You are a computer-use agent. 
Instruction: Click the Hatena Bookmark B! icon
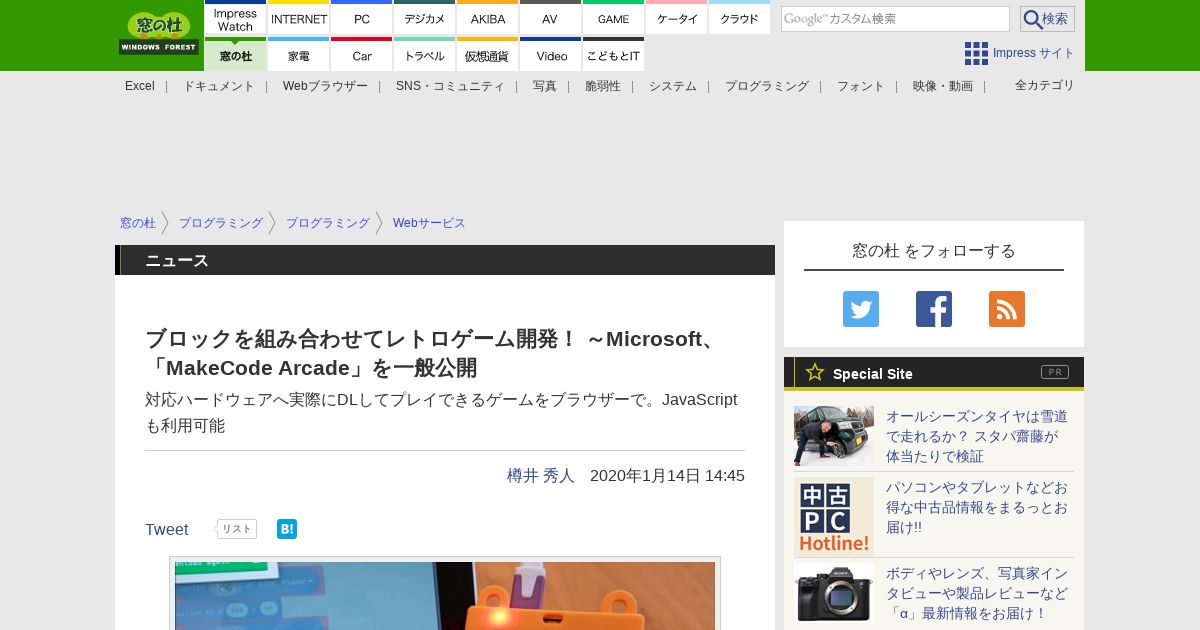[287, 529]
